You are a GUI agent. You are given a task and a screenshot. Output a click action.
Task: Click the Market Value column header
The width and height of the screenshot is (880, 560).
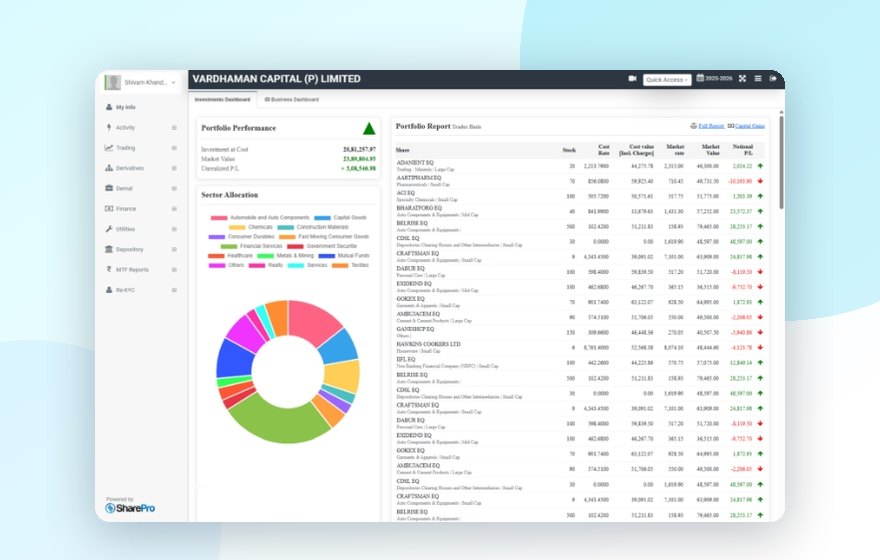click(x=711, y=150)
